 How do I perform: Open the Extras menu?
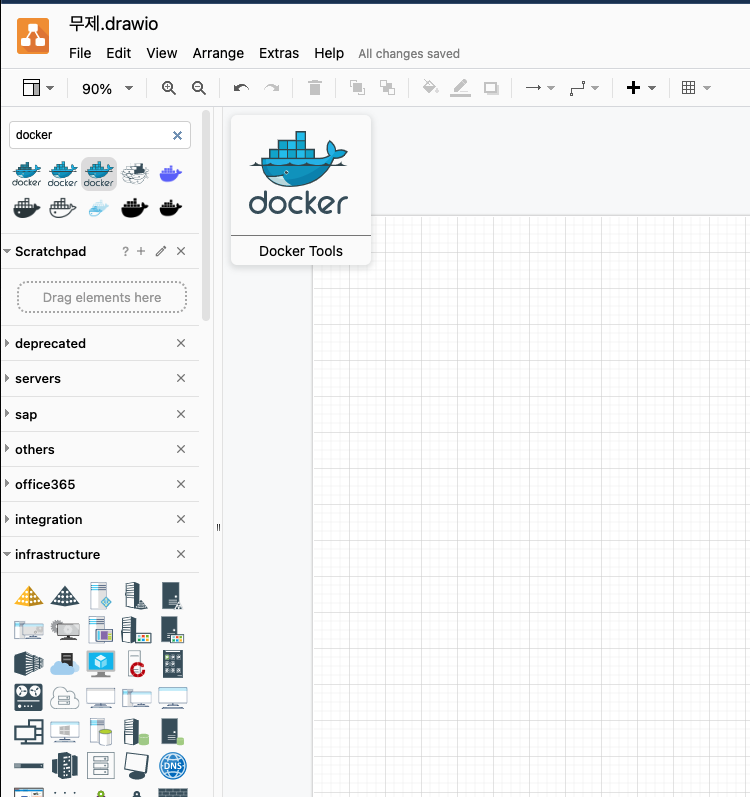[278, 53]
